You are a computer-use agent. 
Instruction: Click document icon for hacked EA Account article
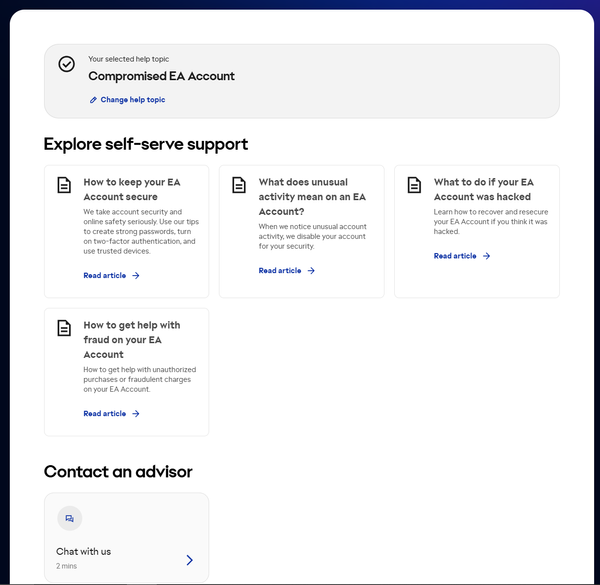[414, 185]
